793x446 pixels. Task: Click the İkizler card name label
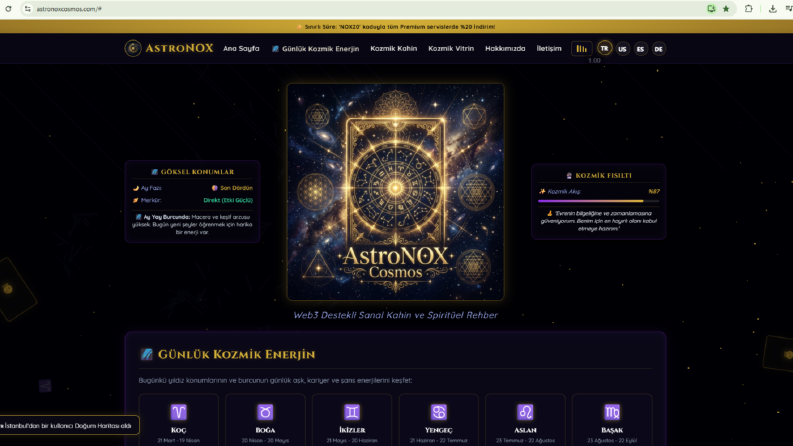click(x=352, y=430)
